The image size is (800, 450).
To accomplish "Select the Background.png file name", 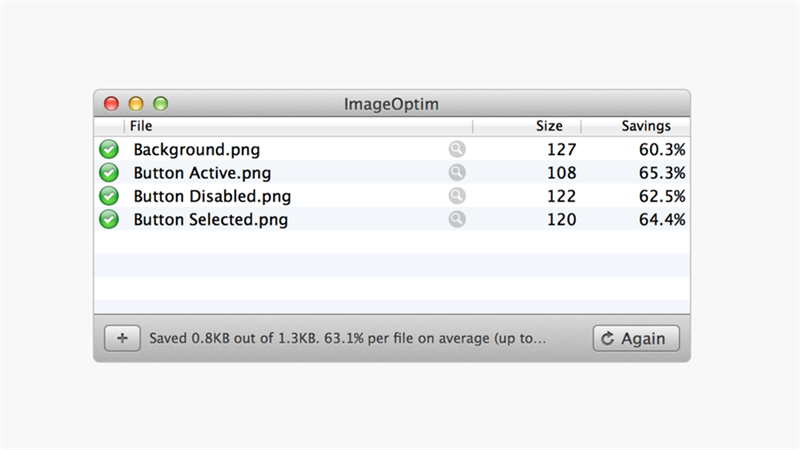I will pyautogui.click(x=197, y=149).
